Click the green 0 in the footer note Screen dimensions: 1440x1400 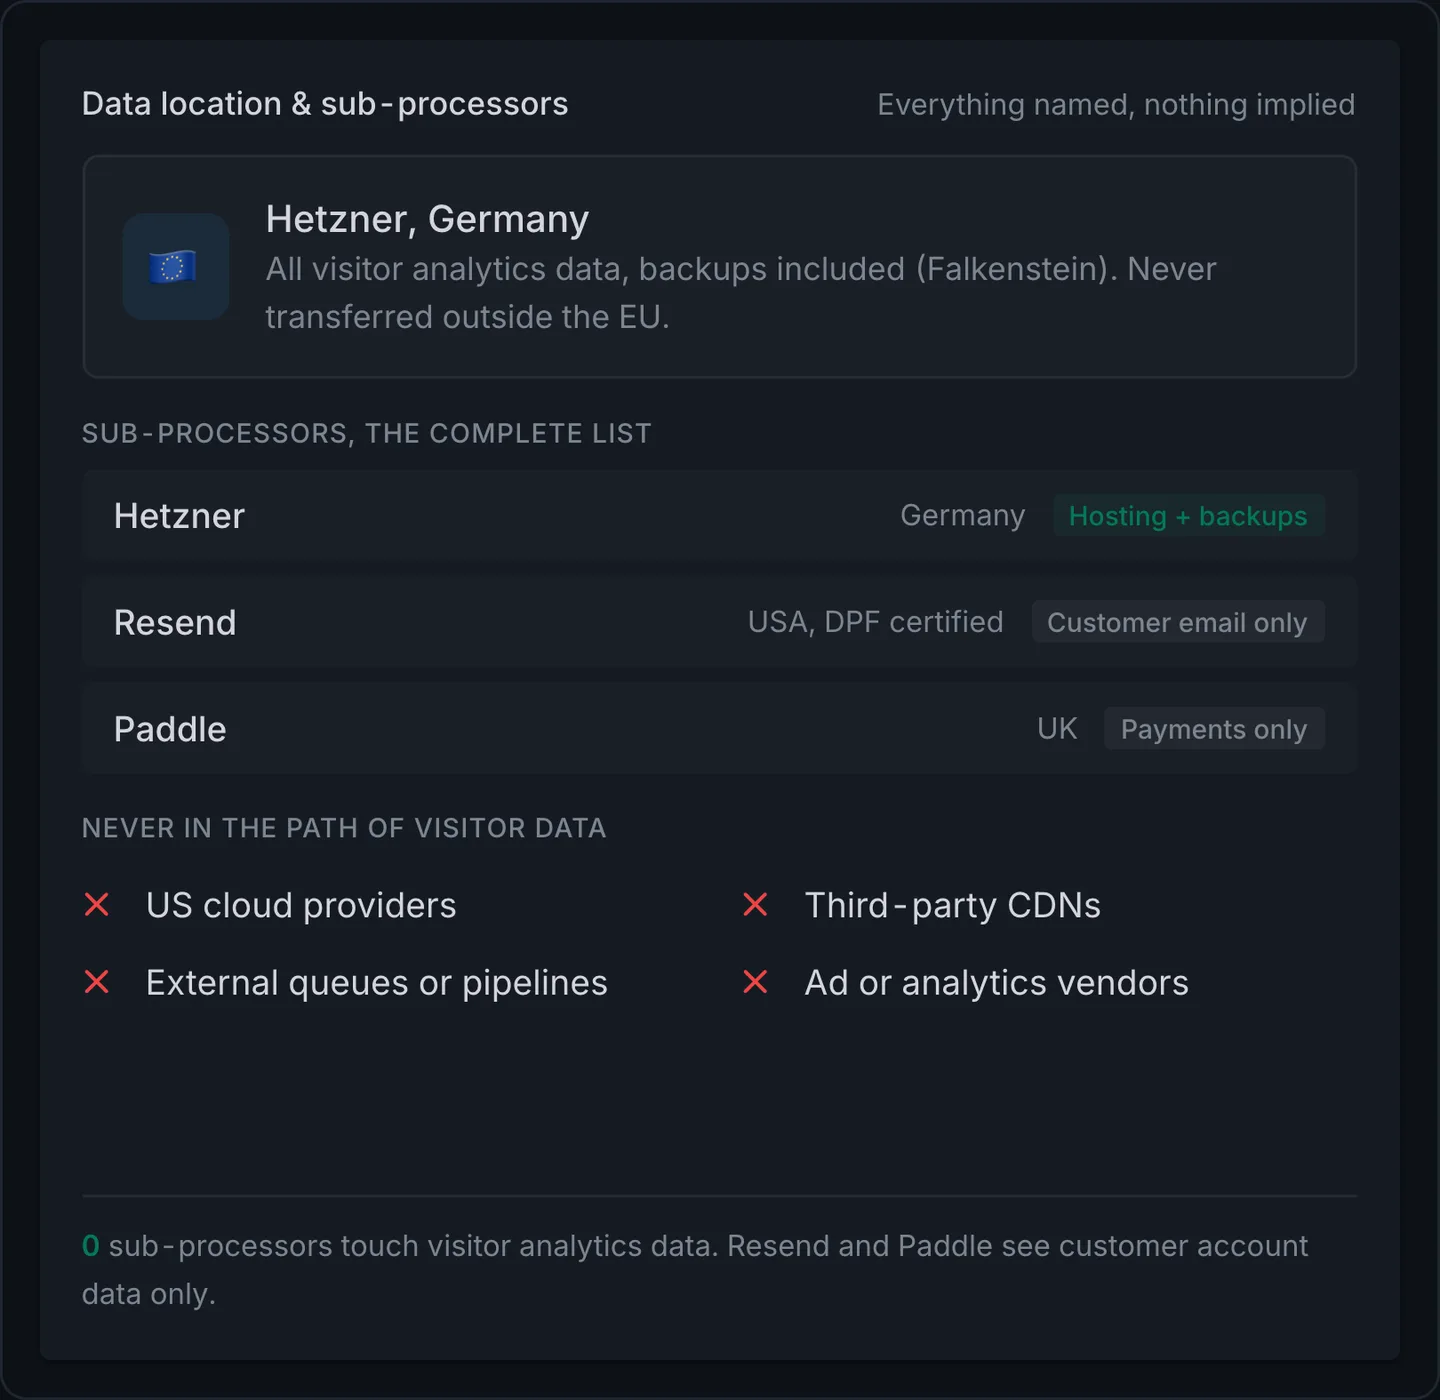(90, 1246)
